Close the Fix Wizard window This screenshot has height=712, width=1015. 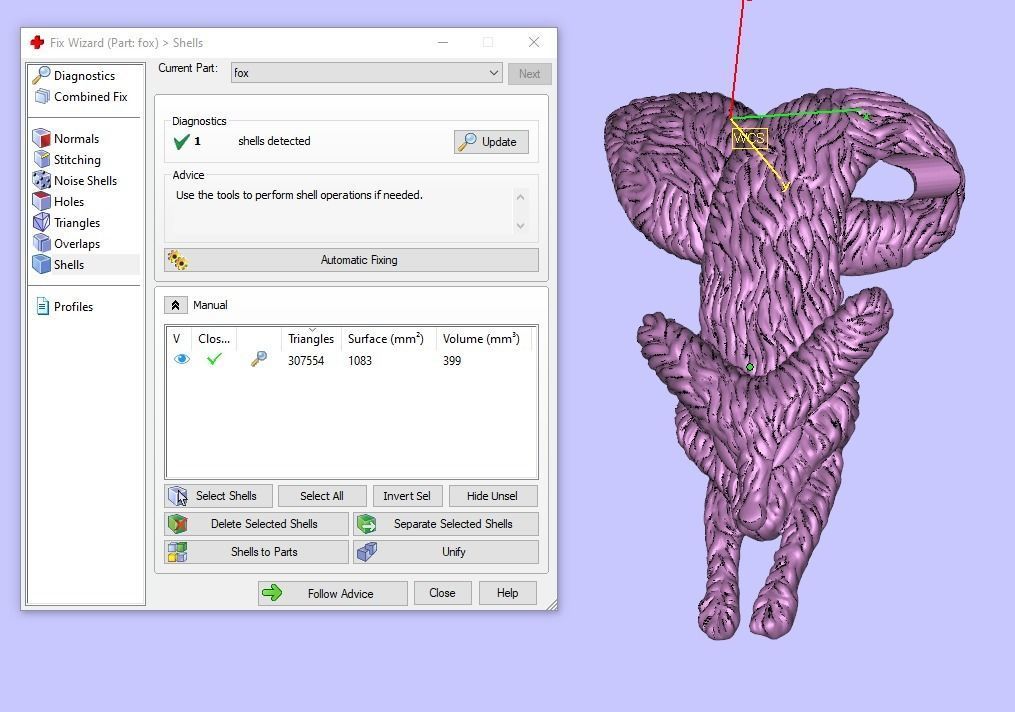pyautogui.click(x=534, y=42)
